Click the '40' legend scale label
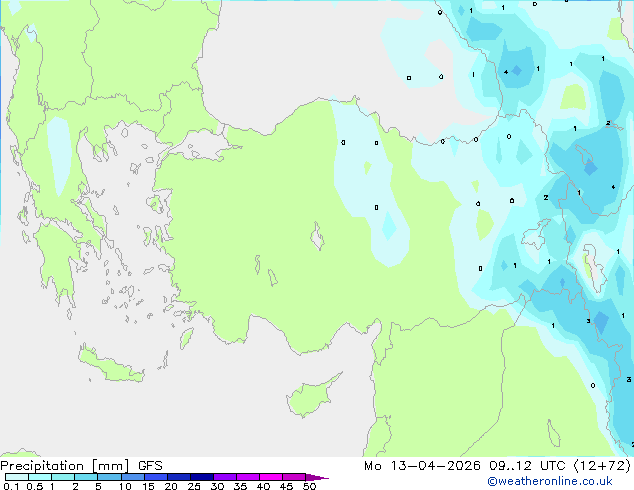 pos(264,486)
